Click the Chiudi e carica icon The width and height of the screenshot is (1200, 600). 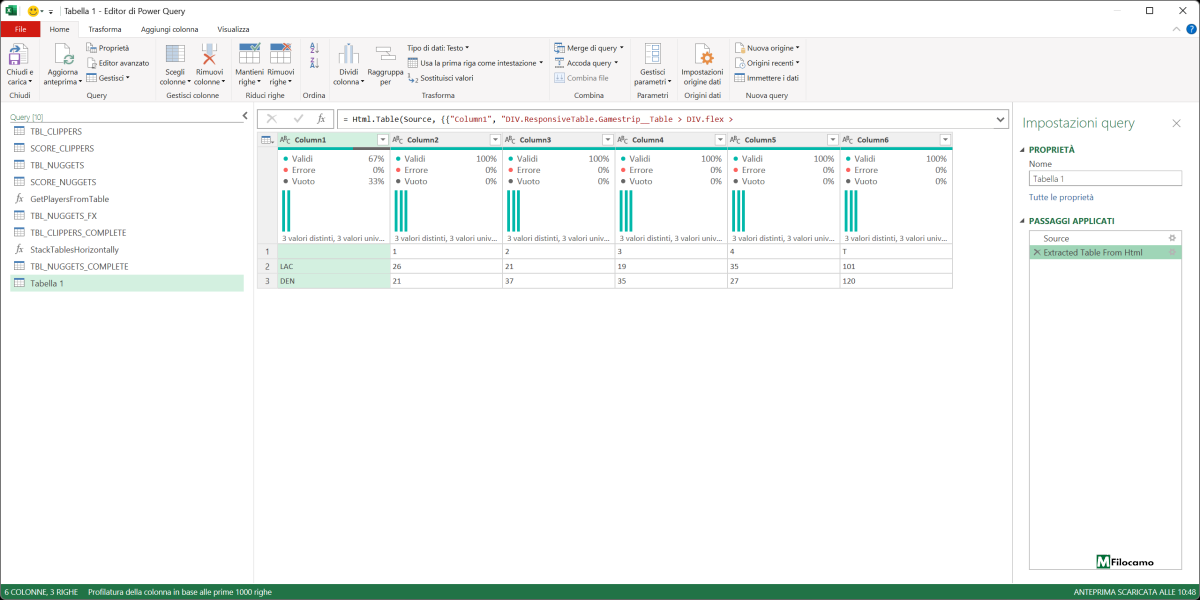coord(19,54)
